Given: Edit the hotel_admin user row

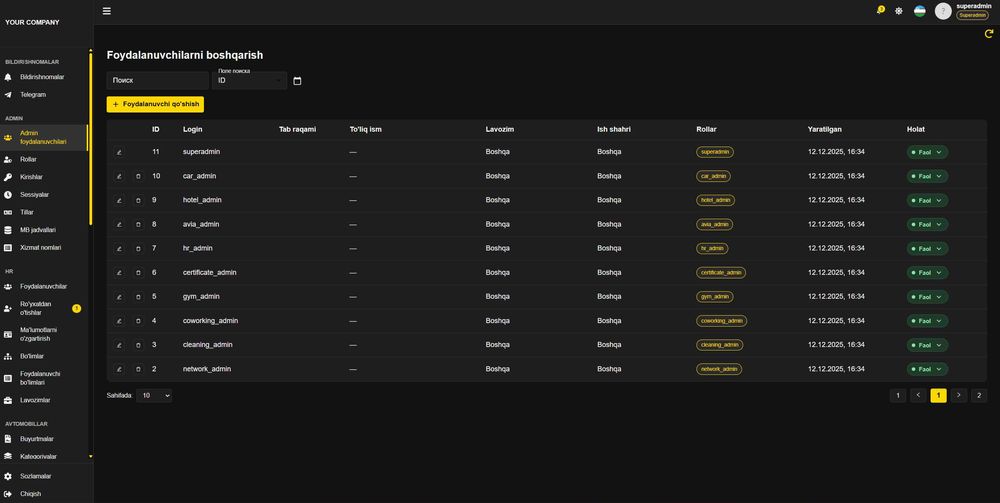Looking at the screenshot, I should click(119, 200).
